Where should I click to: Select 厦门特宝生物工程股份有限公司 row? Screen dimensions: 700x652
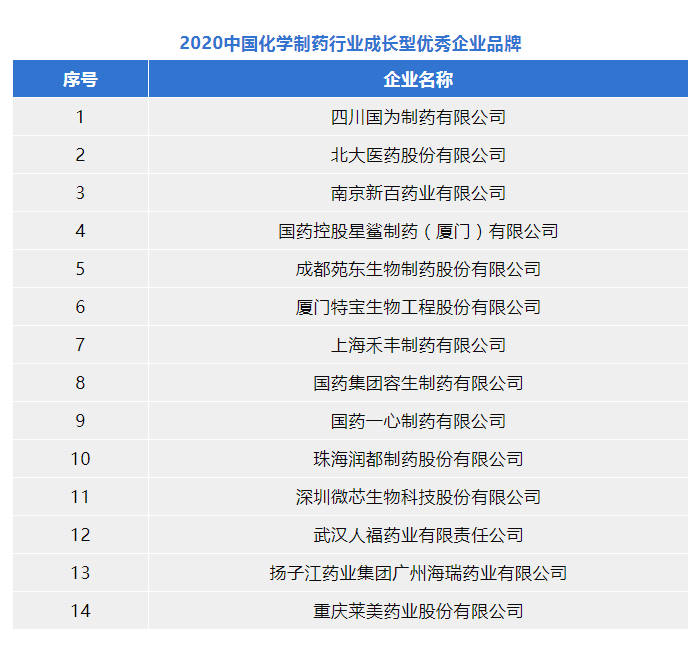pos(418,307)
